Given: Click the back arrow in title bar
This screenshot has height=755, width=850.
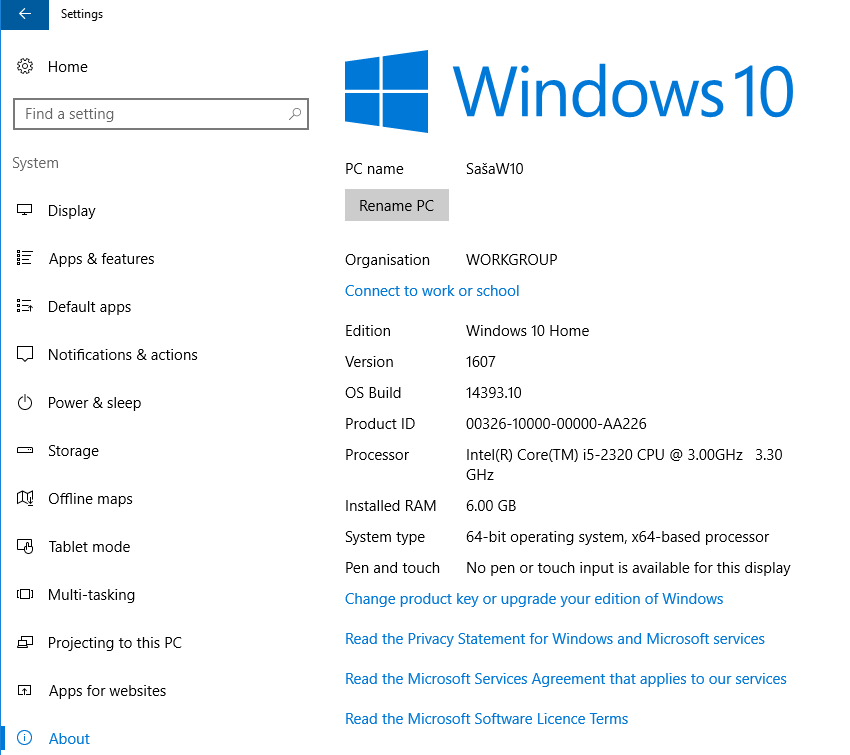Looking at the screenshot, I should (24, 14).
